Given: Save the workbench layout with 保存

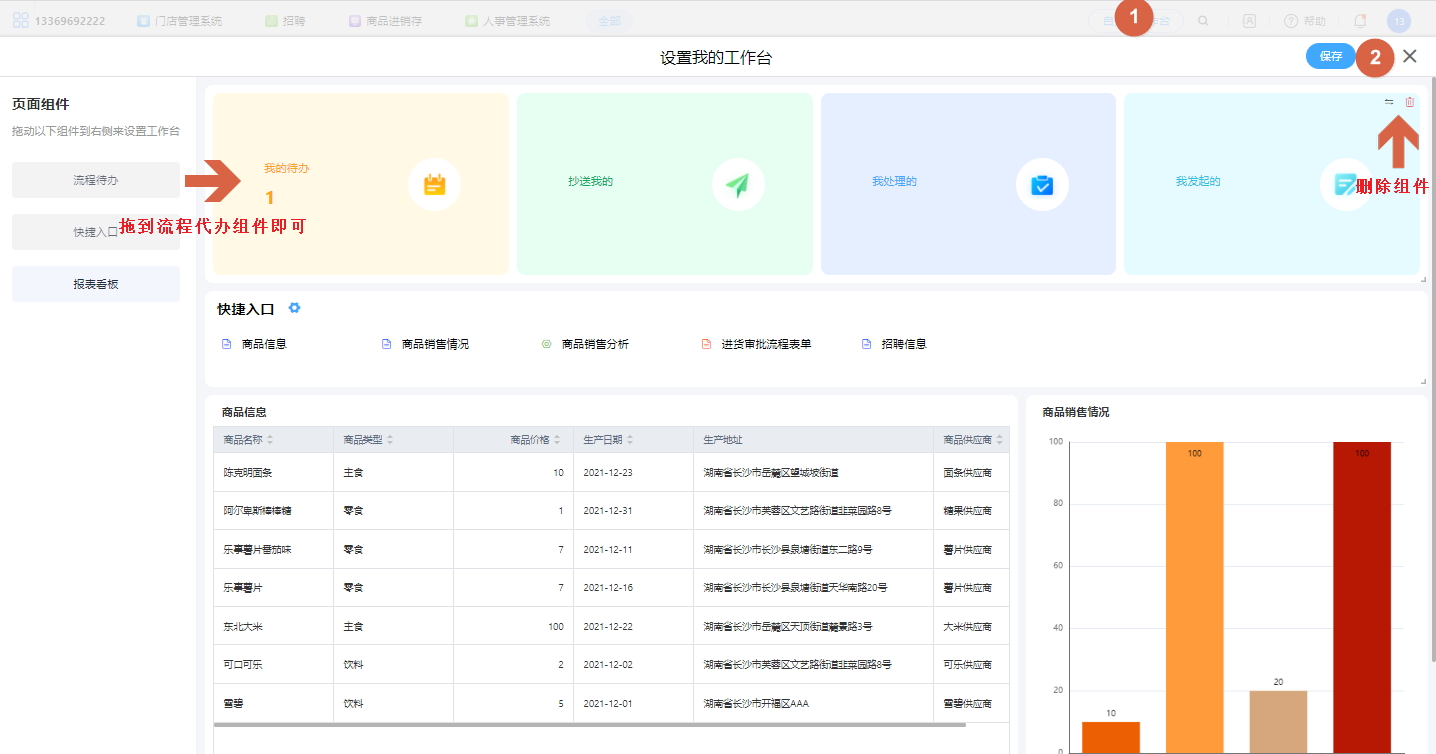Looking at the screenshot, I should point(1330,57).
